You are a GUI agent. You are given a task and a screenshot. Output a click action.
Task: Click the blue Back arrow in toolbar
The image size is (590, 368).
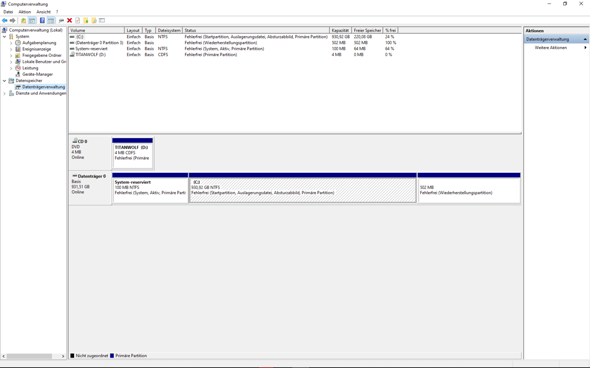click(x=5, y=20)
